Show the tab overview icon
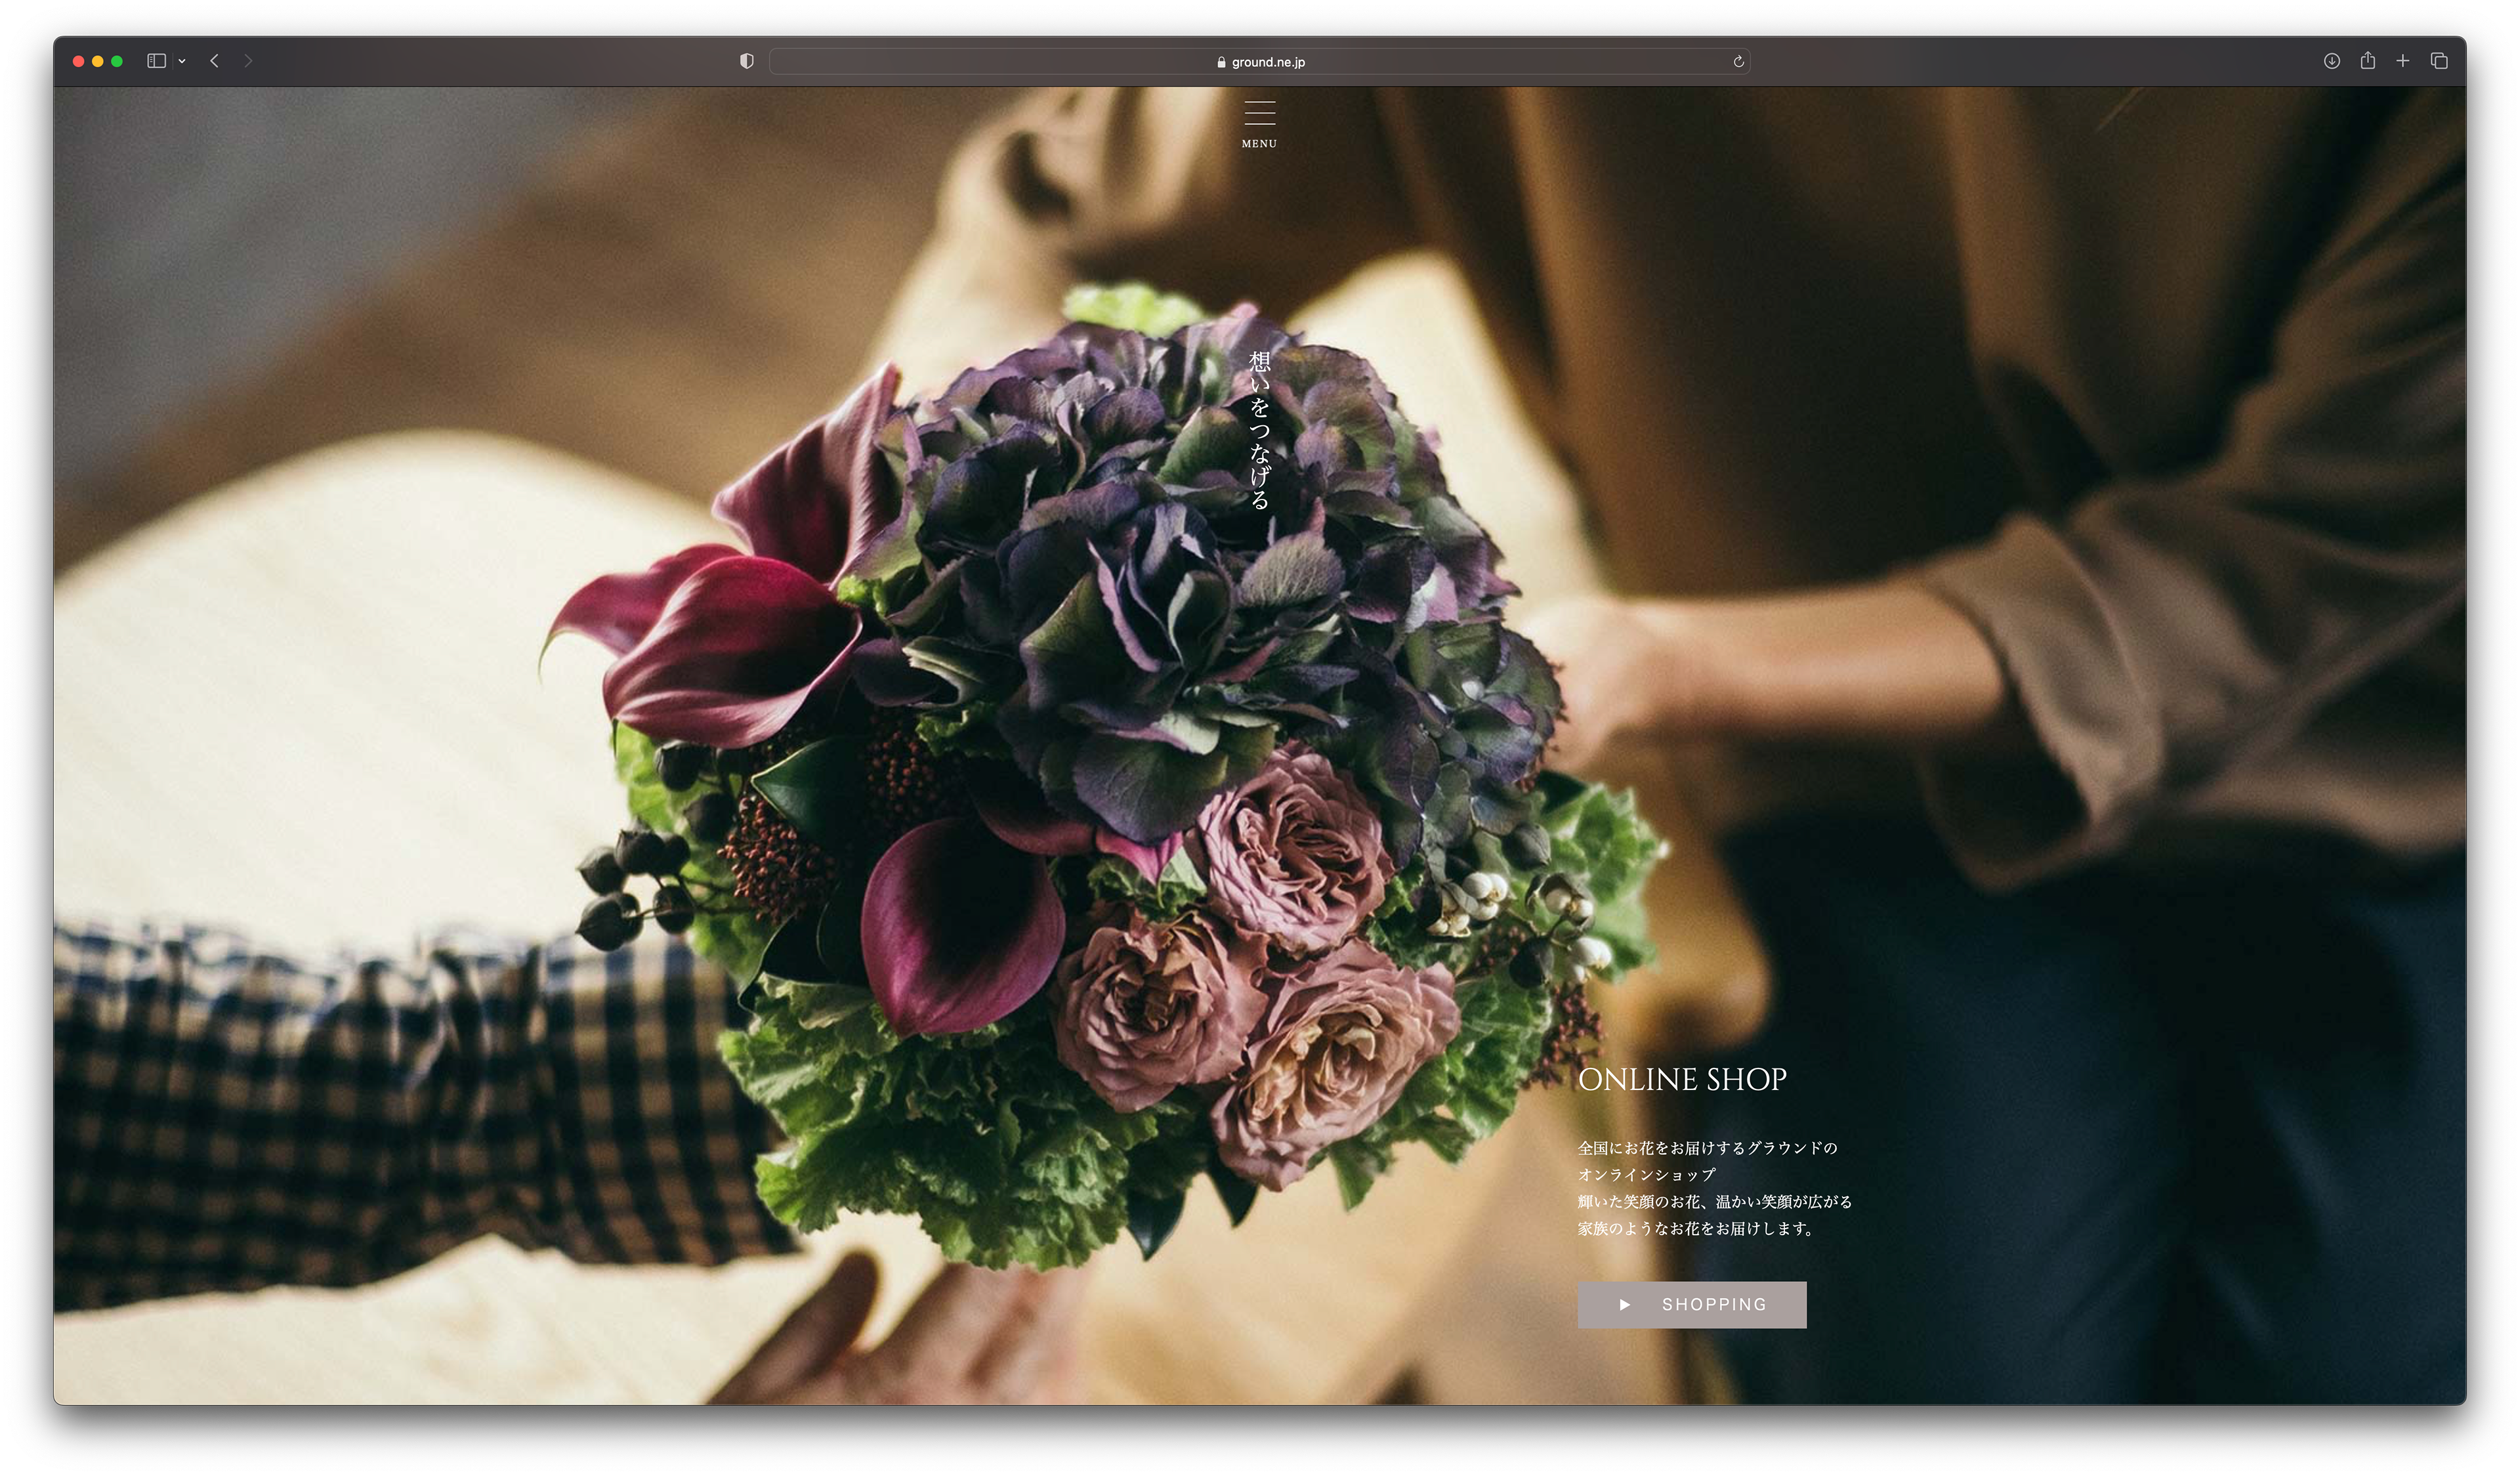Screen dimensions: 2520x1476 (x=2439, y=61)
